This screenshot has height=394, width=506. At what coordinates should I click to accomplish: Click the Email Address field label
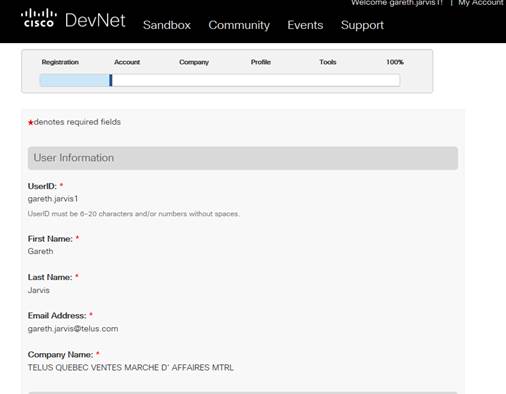[57, 316]
